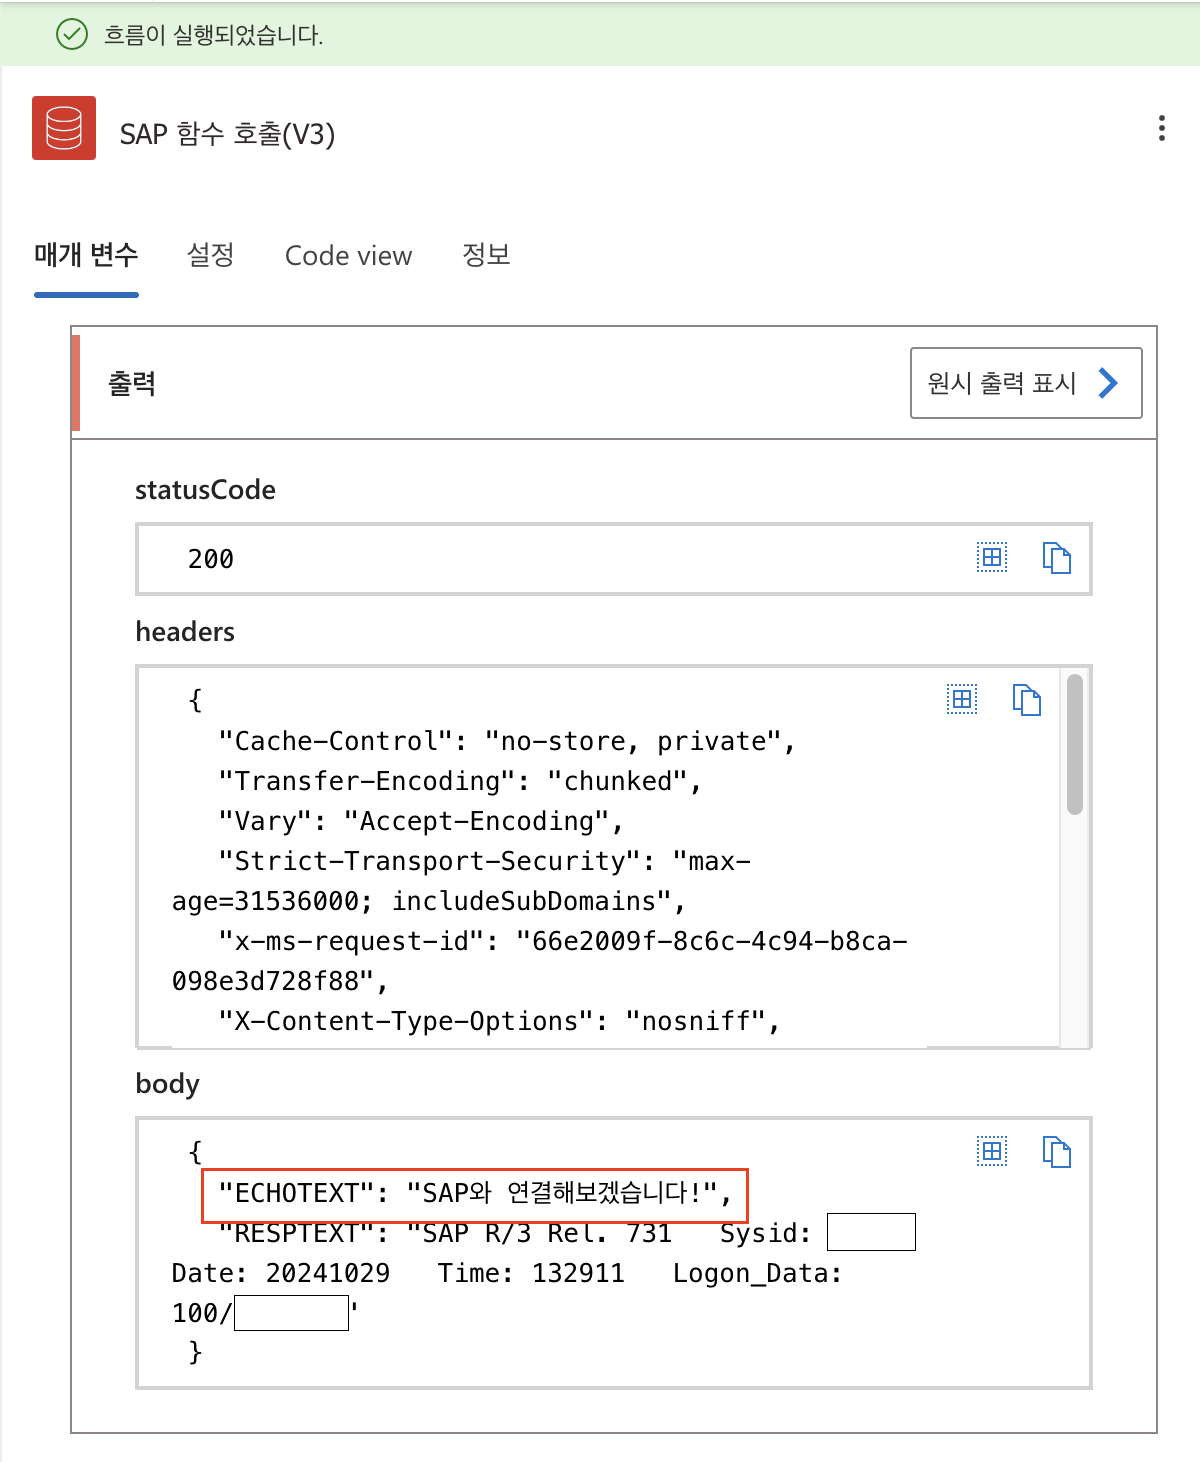The width and height of the screenshot is (1200, 1462).
Task: Switch to the 설정 tab
Action: [x=210, y=255]
